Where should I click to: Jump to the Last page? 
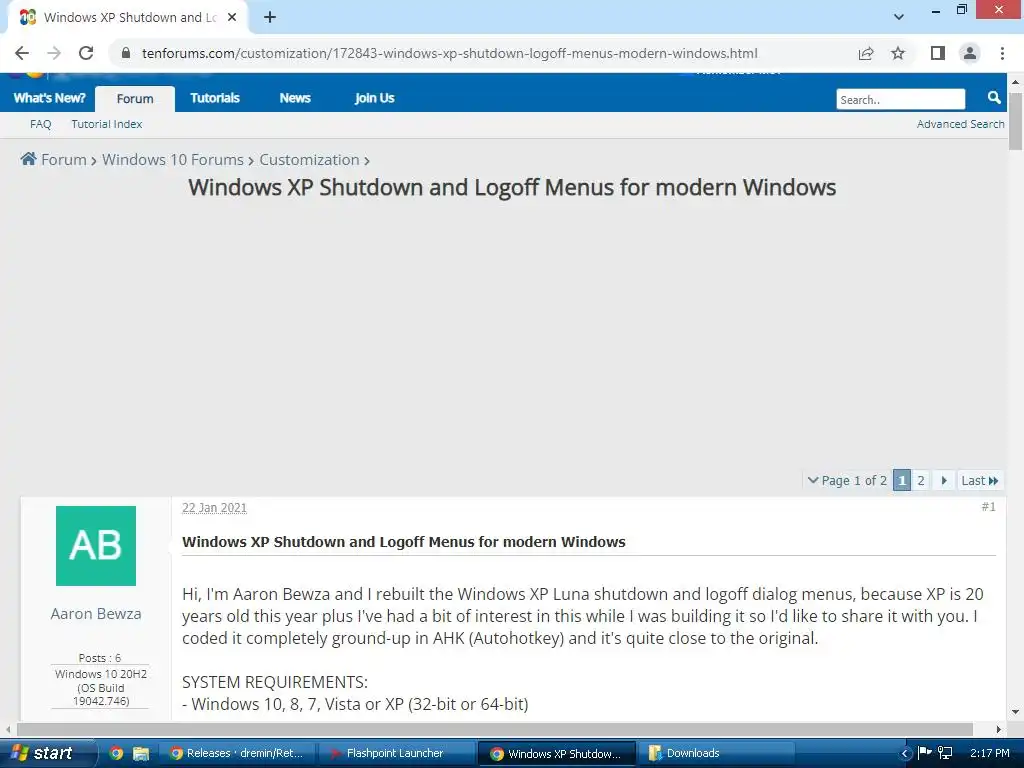tap(980, 481)
